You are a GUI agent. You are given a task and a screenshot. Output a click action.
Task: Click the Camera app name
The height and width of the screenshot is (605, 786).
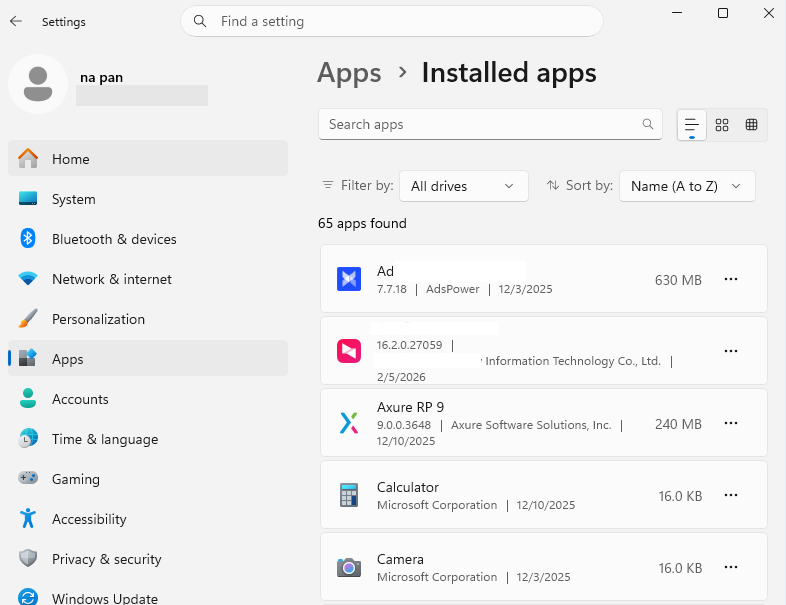400,559
